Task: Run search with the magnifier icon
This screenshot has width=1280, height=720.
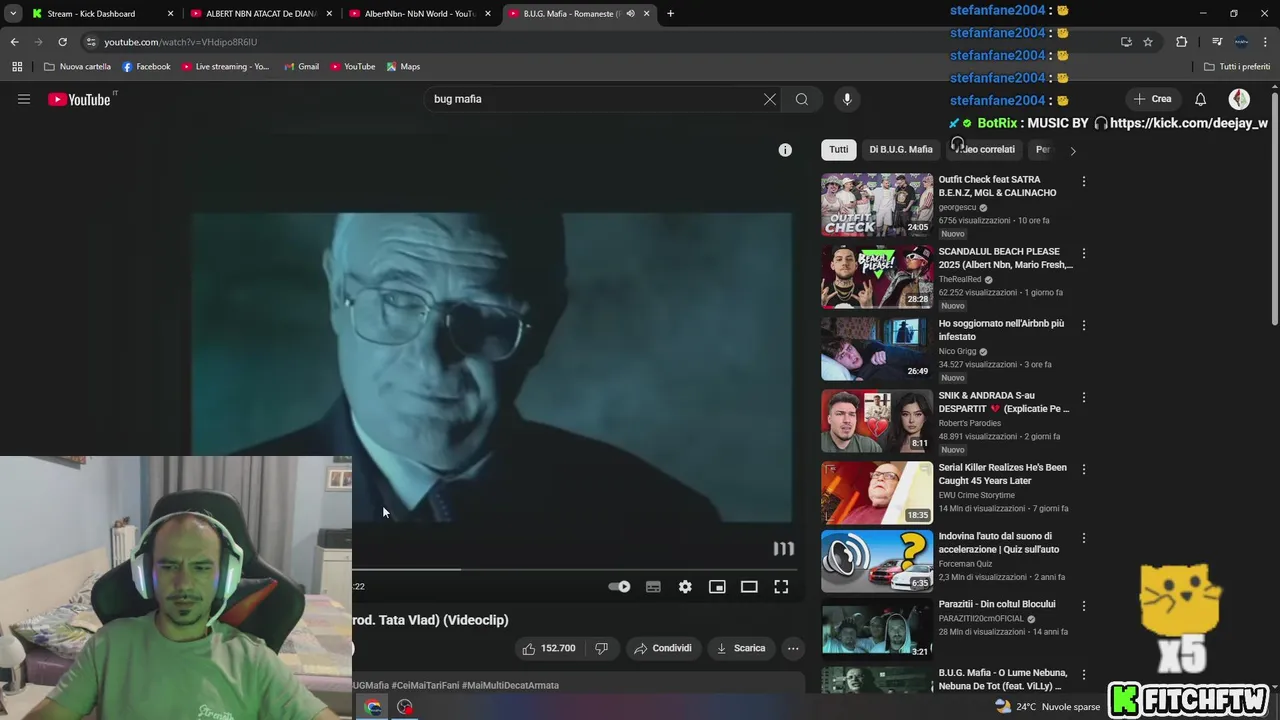Action: point(802,99)
